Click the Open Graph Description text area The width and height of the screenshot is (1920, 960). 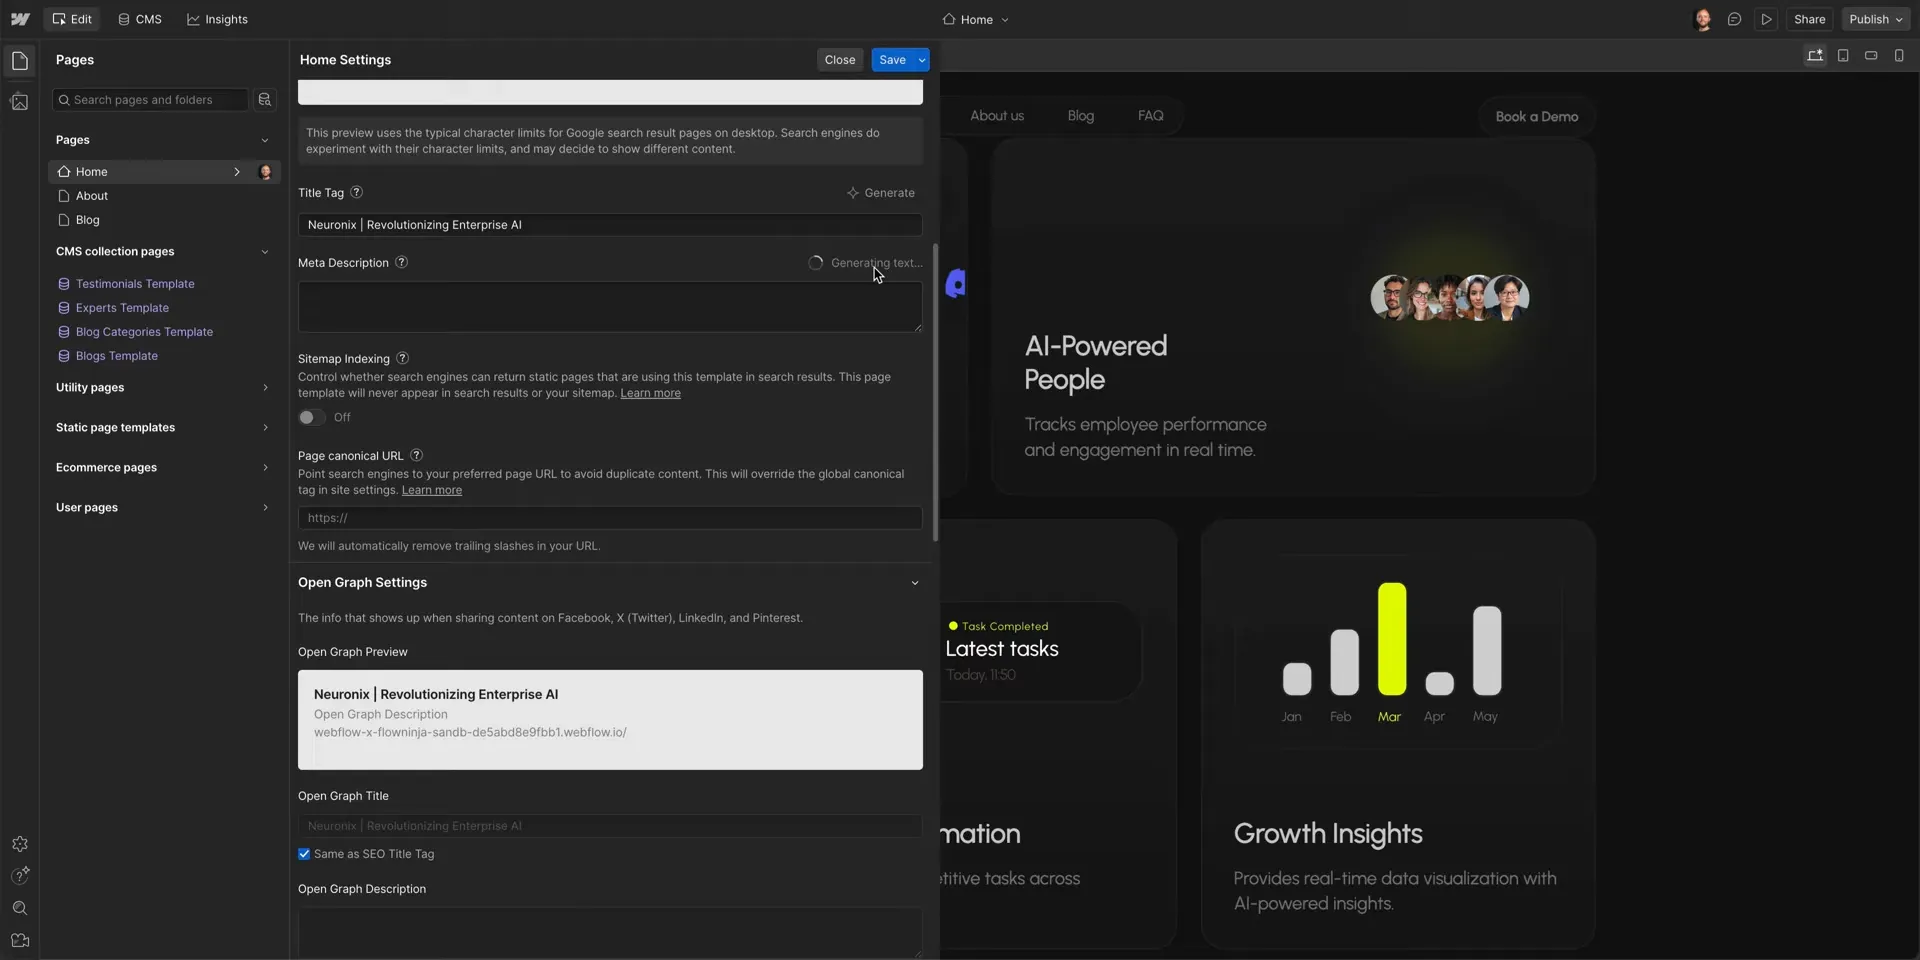610,932
